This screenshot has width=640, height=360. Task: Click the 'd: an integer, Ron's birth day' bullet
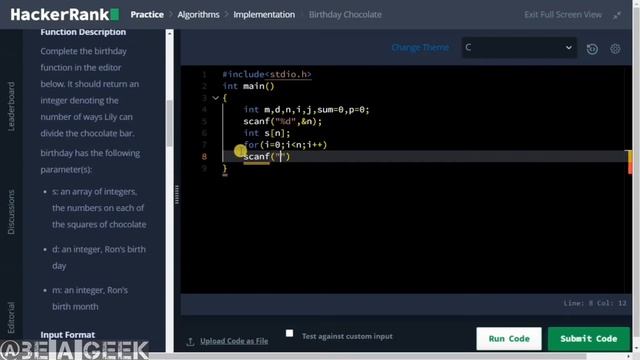tap(98, 258)
